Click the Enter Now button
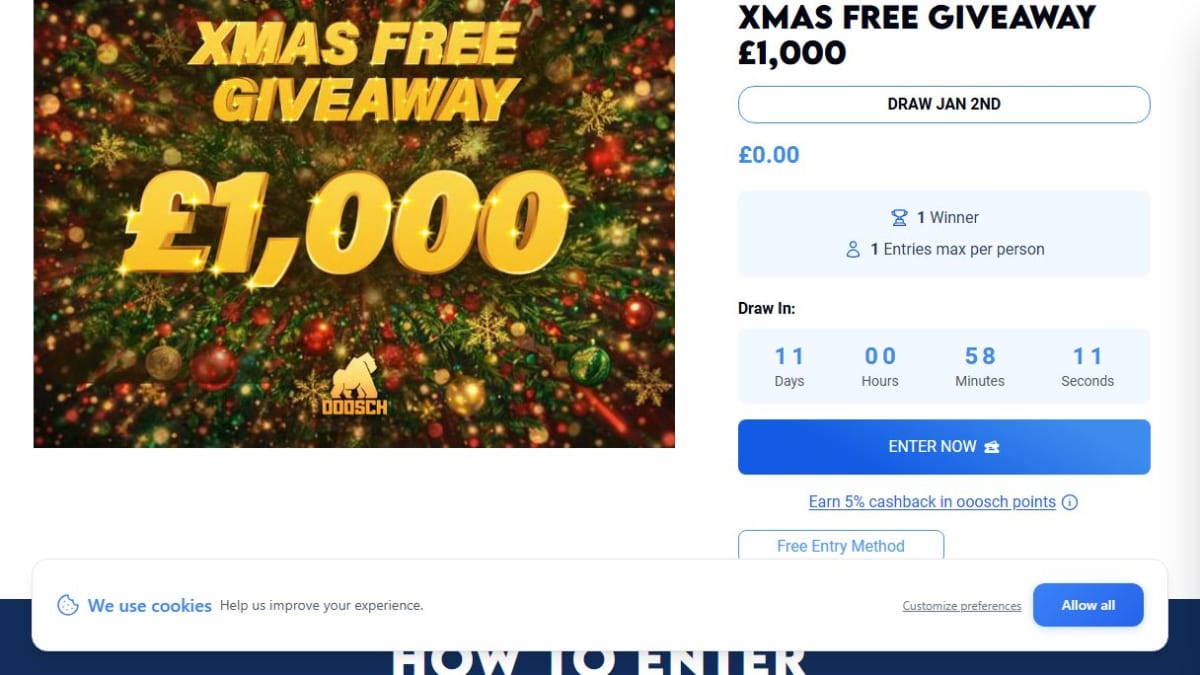Screen dimensions: 1200x675 coord(944,447)
